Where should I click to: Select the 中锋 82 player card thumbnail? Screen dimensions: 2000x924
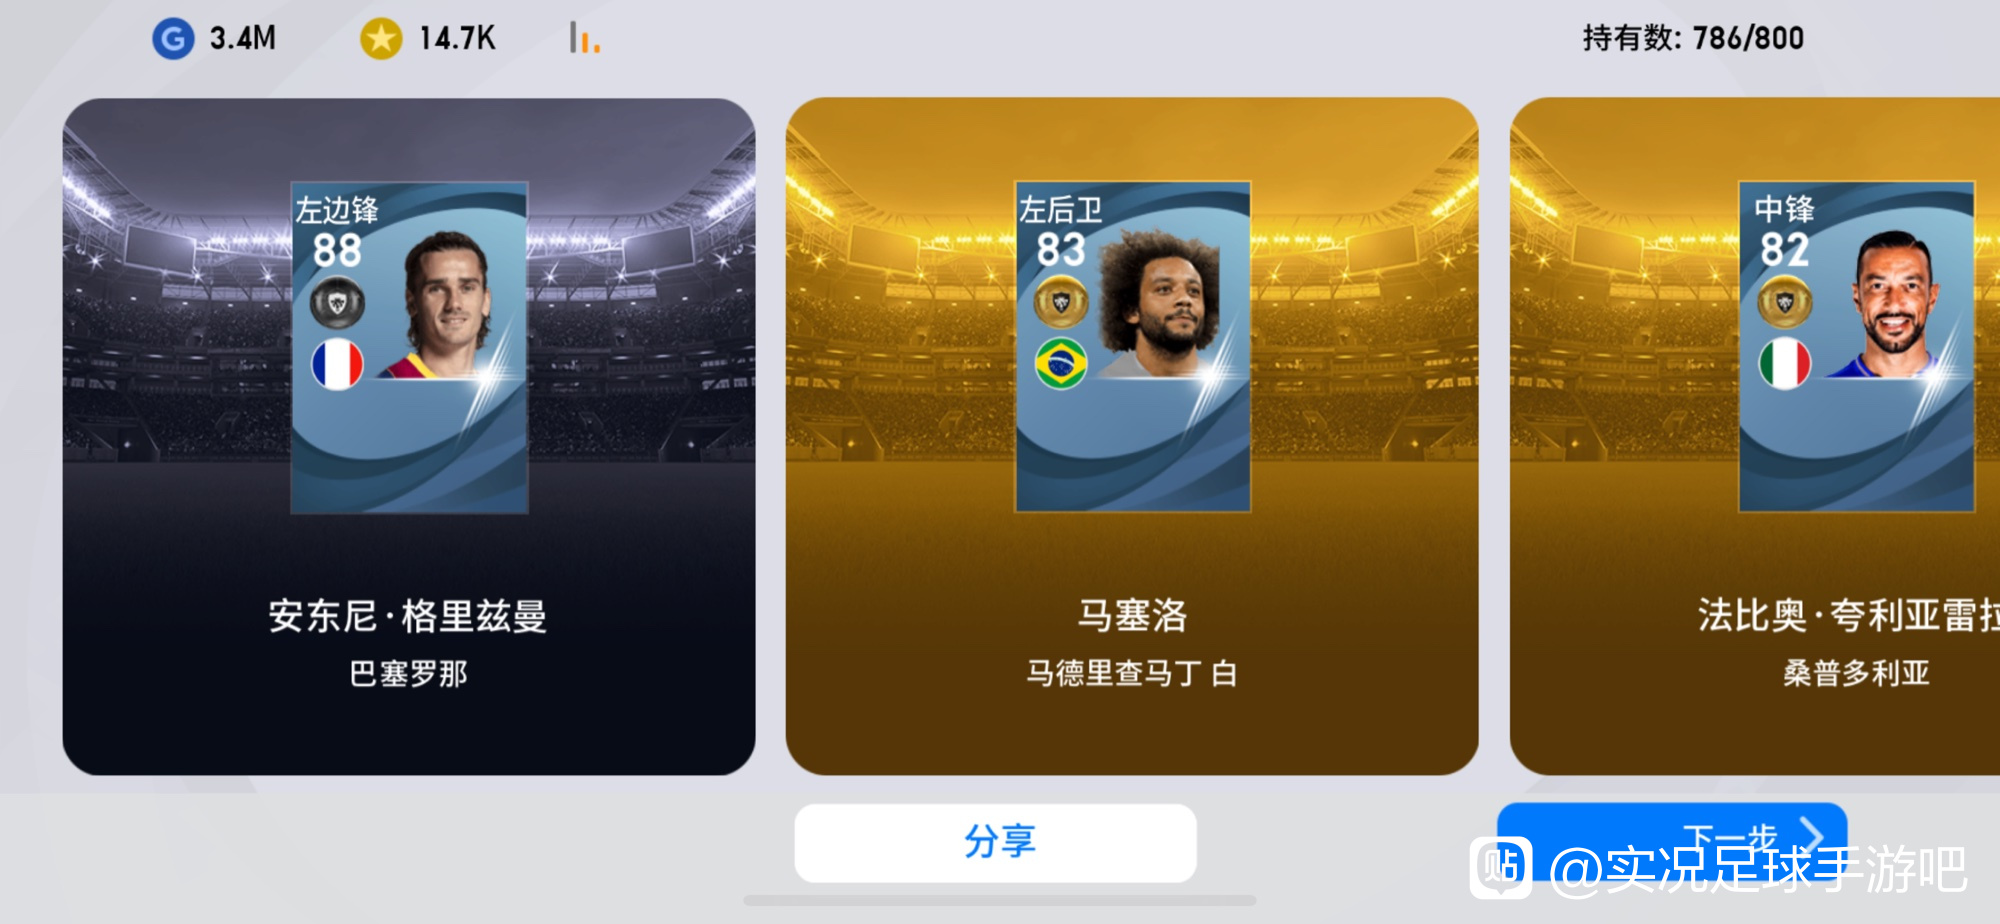point(1857,347)
